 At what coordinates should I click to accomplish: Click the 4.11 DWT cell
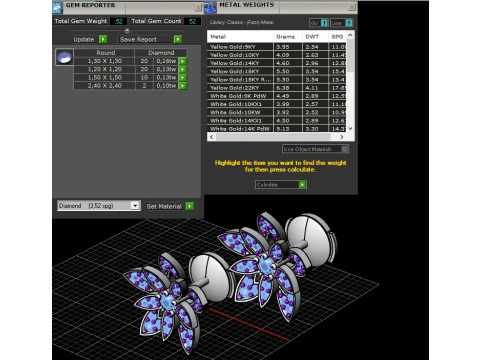[316, 88]
